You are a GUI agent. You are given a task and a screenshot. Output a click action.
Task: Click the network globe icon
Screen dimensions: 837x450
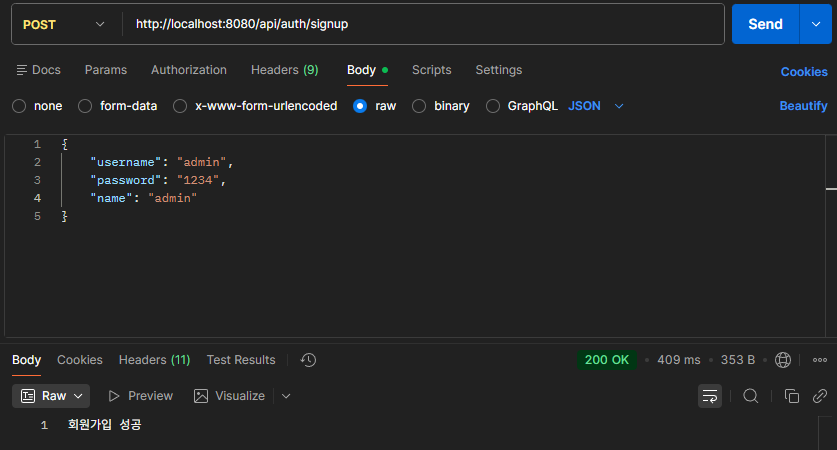[783, 360]
